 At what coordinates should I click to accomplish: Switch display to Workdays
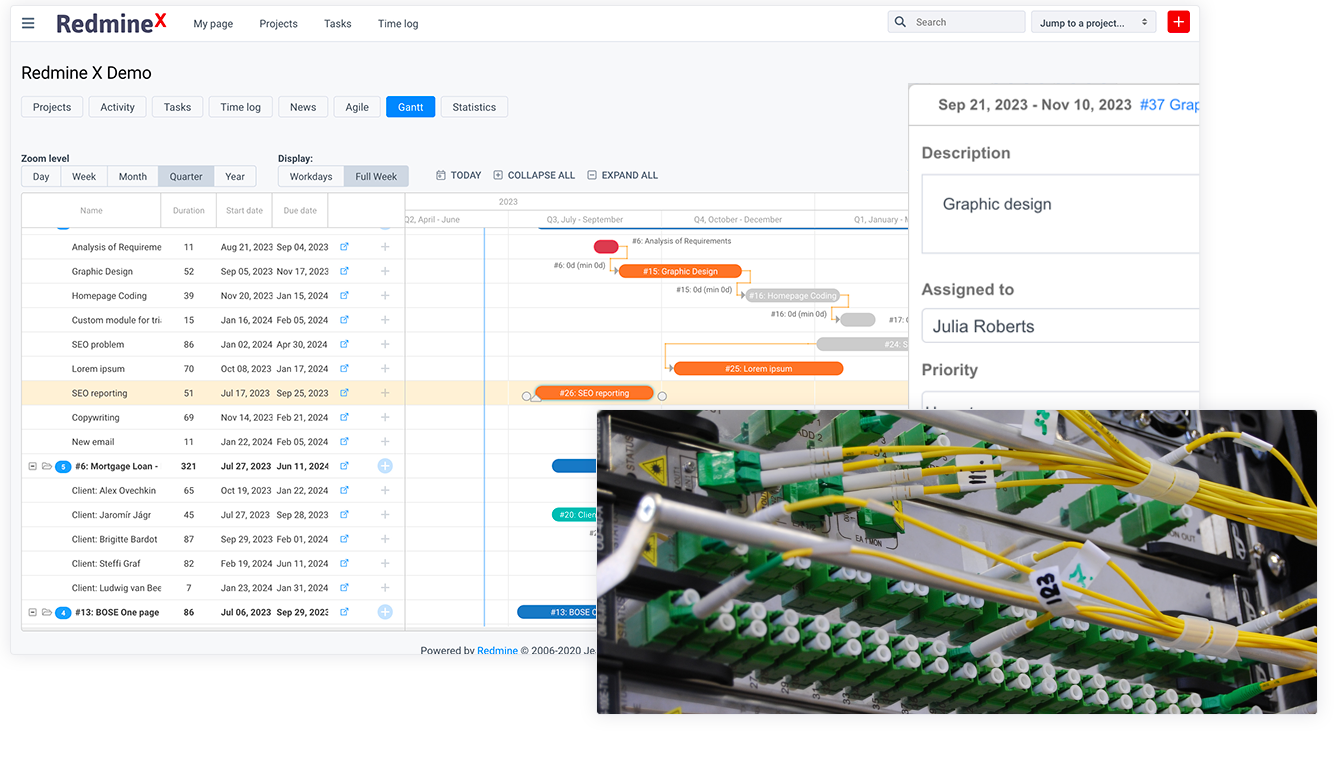[311, 176]
